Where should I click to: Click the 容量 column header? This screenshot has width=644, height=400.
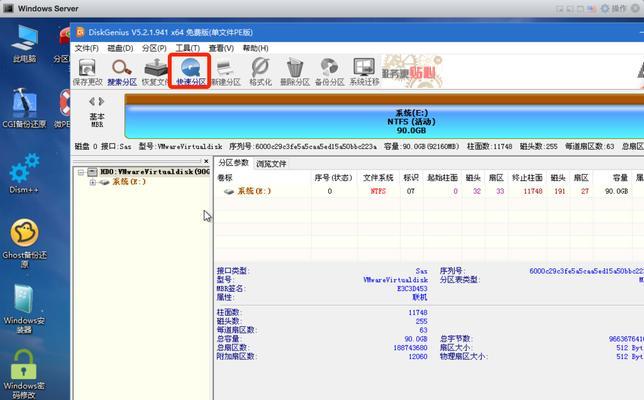tap(620, 177)
